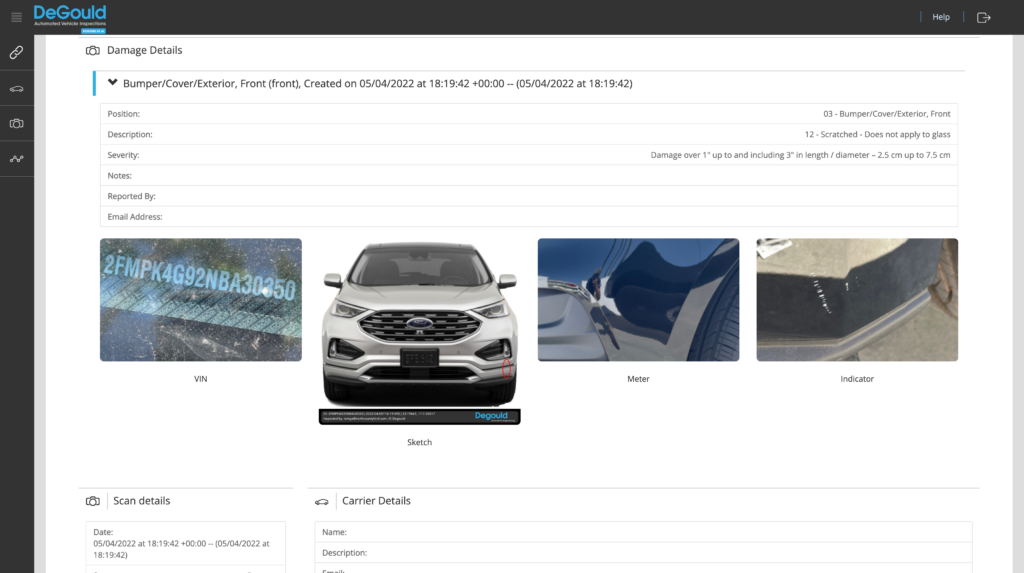
Task: Open the Meter photo thumbnail
Action: [638, 299]
